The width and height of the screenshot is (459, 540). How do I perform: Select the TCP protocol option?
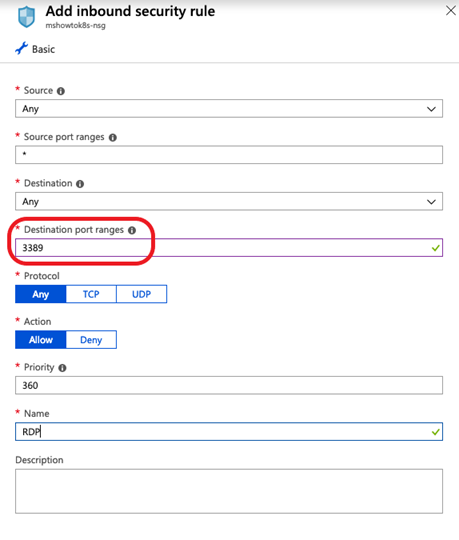pos(91,294)
